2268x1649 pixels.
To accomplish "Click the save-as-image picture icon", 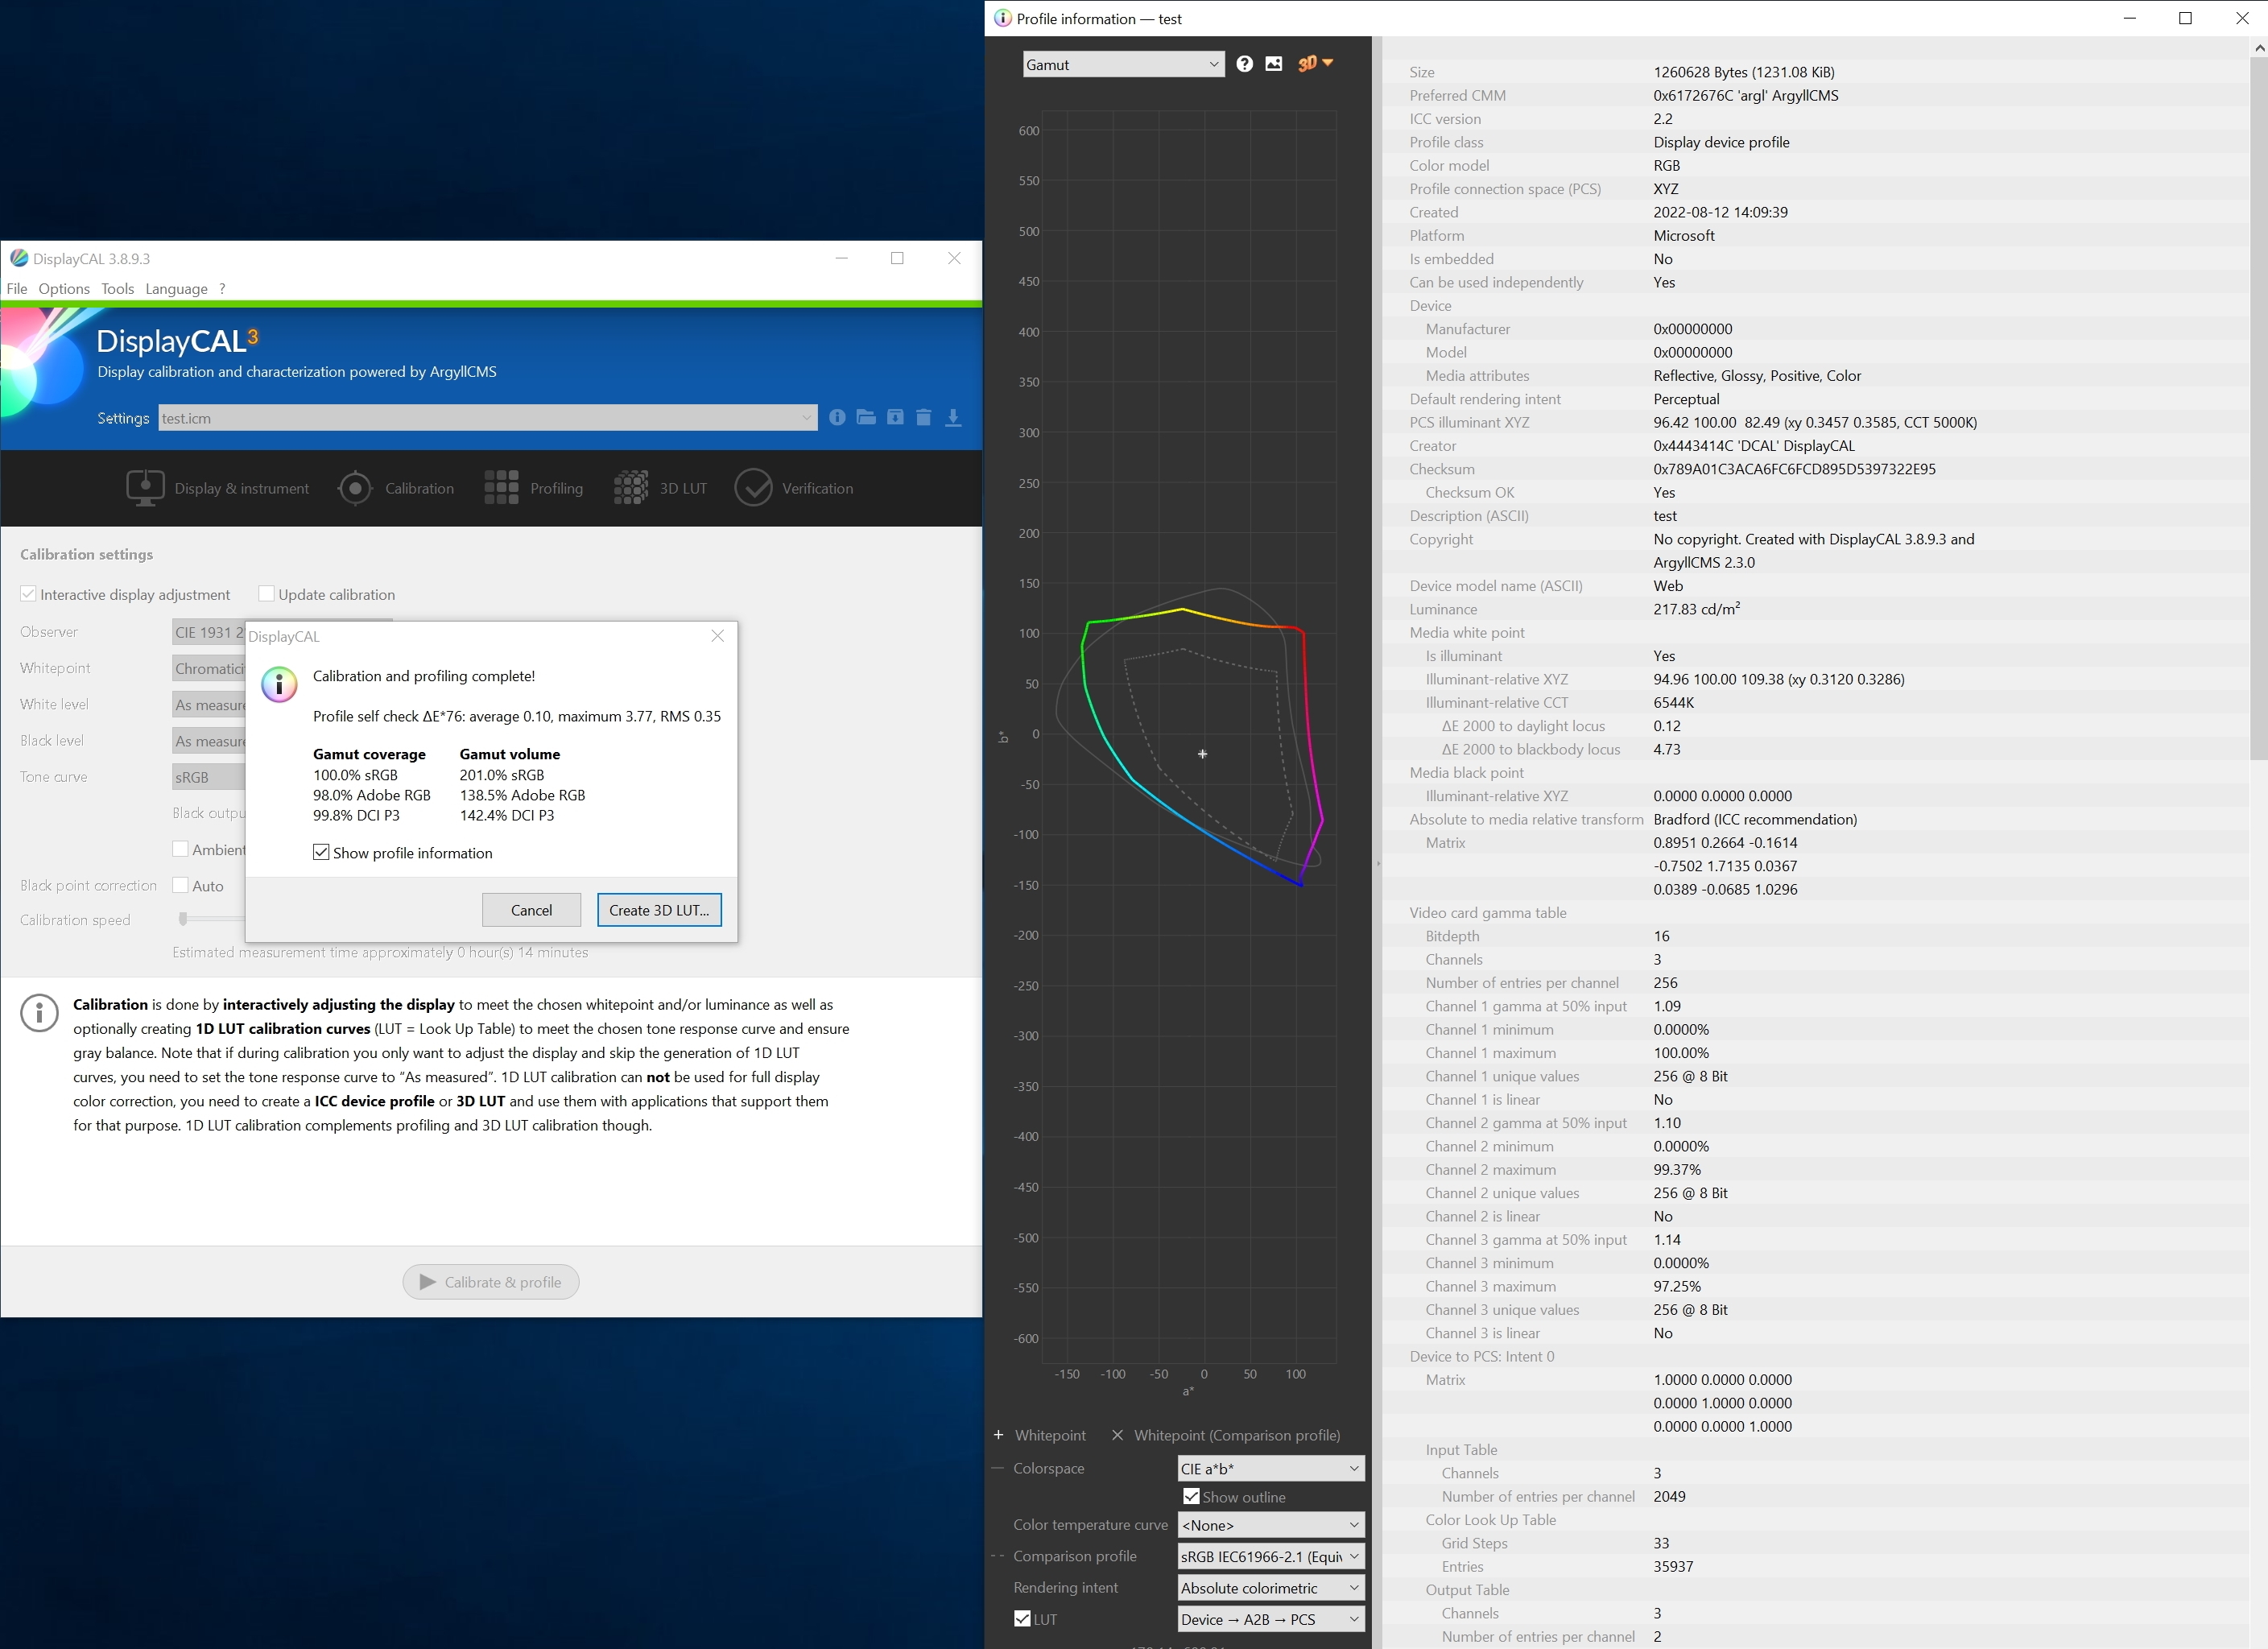I will [1273, 64].
